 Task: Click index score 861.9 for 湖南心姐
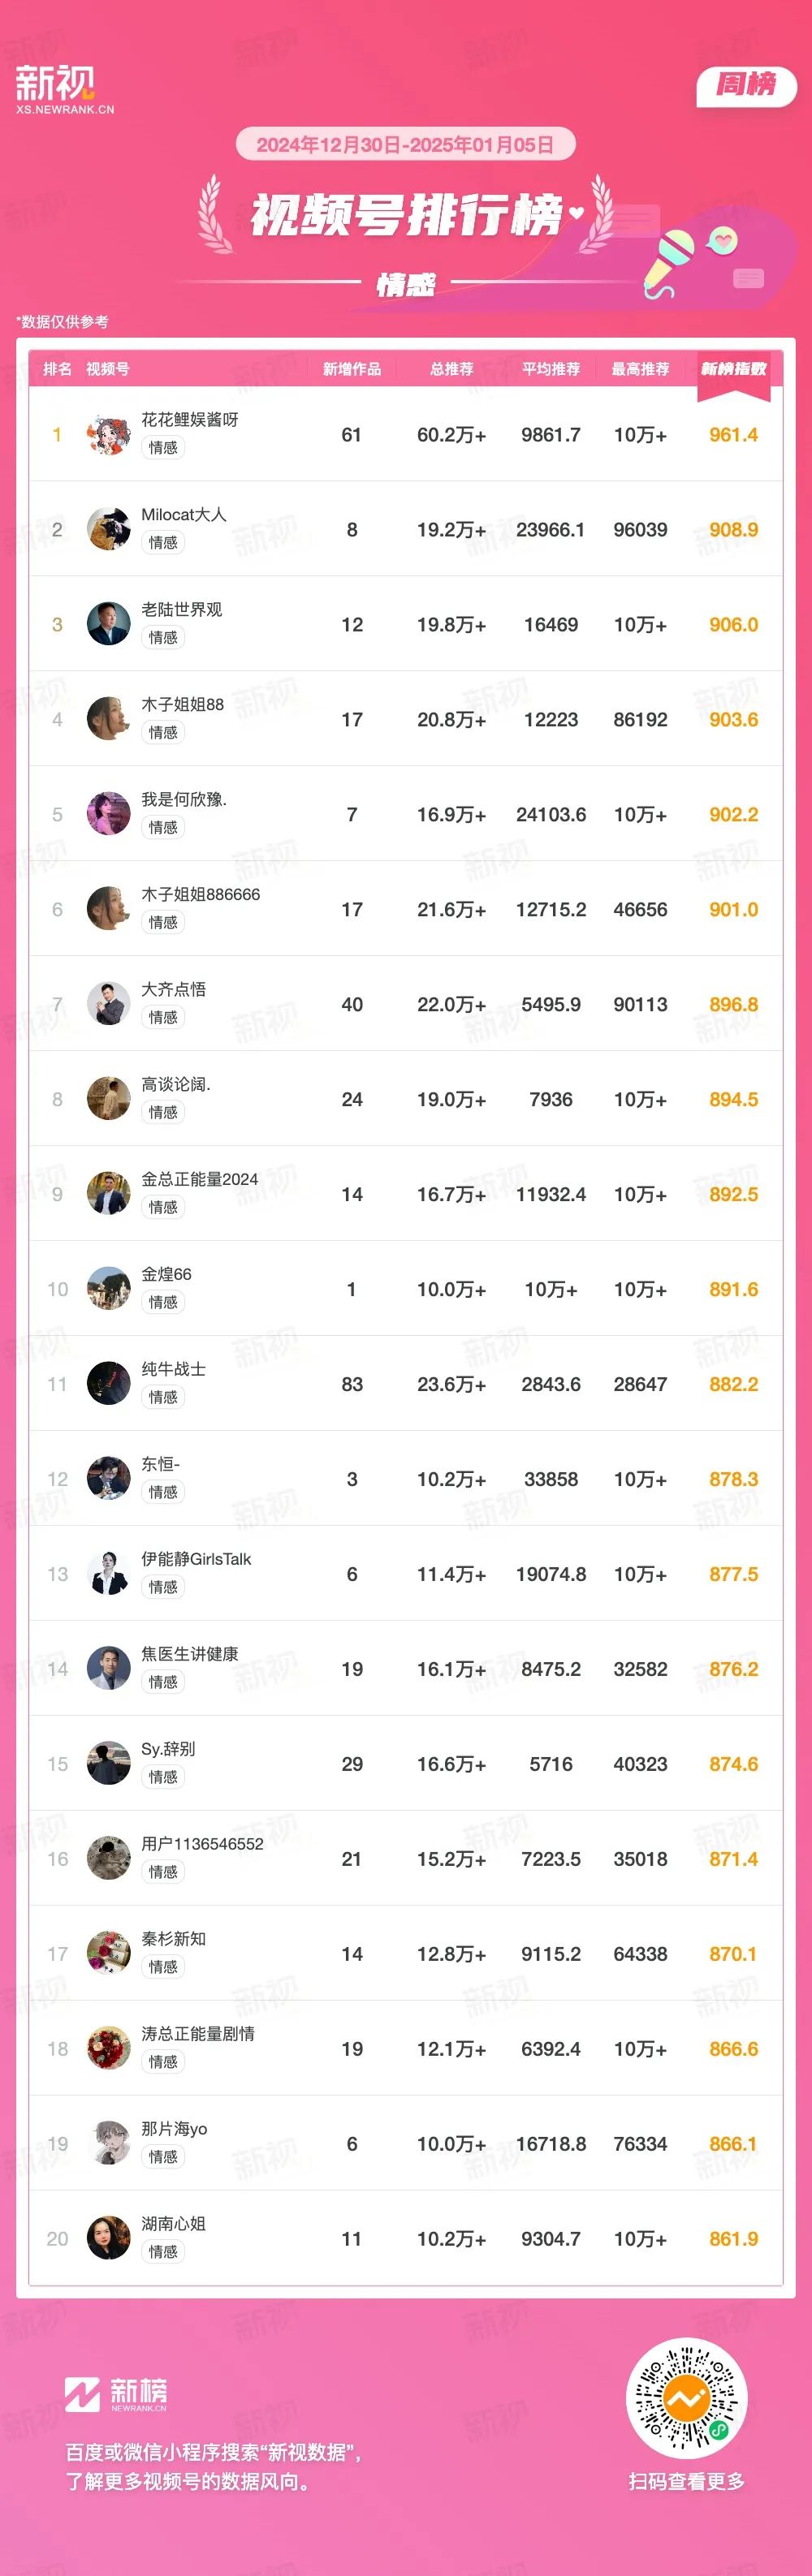click(734, 2239)
